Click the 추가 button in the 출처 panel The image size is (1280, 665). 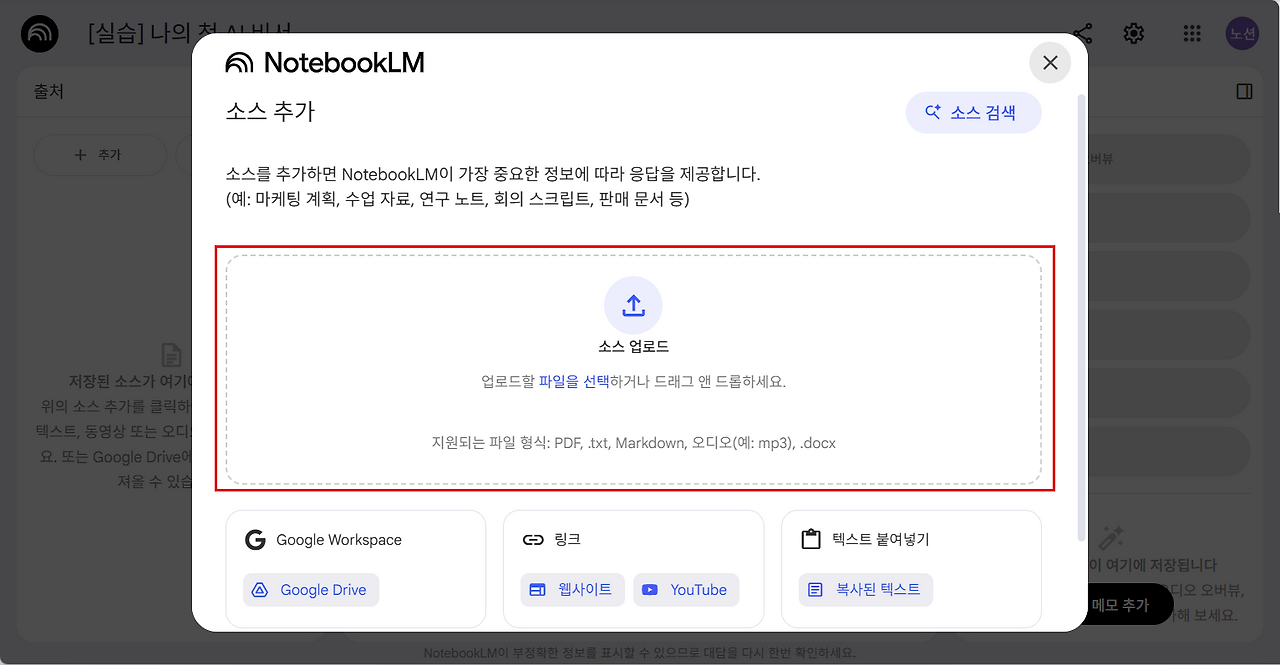100,155
